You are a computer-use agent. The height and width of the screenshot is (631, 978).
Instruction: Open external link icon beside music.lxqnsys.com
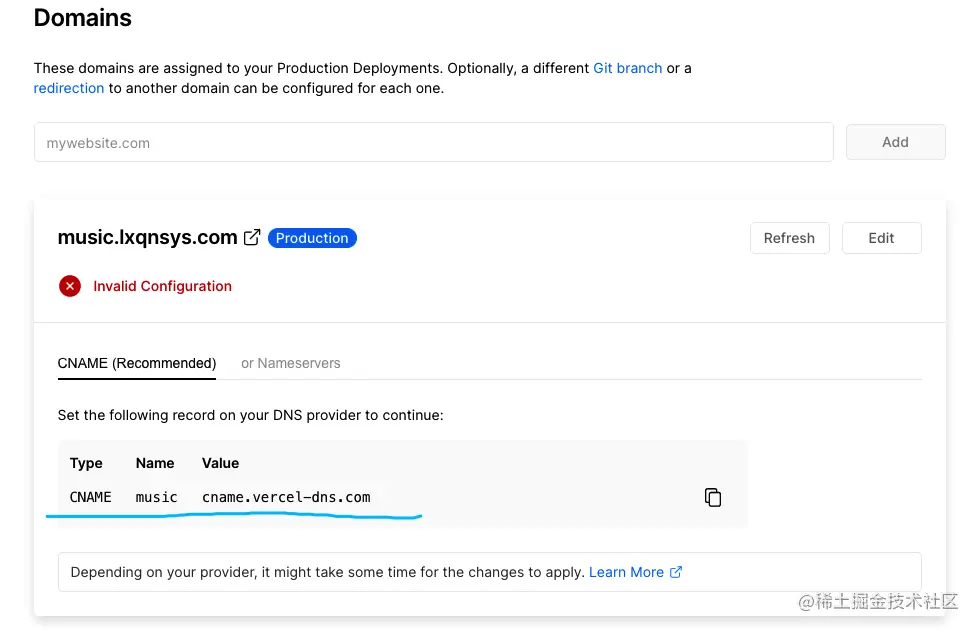click(252, 238)
